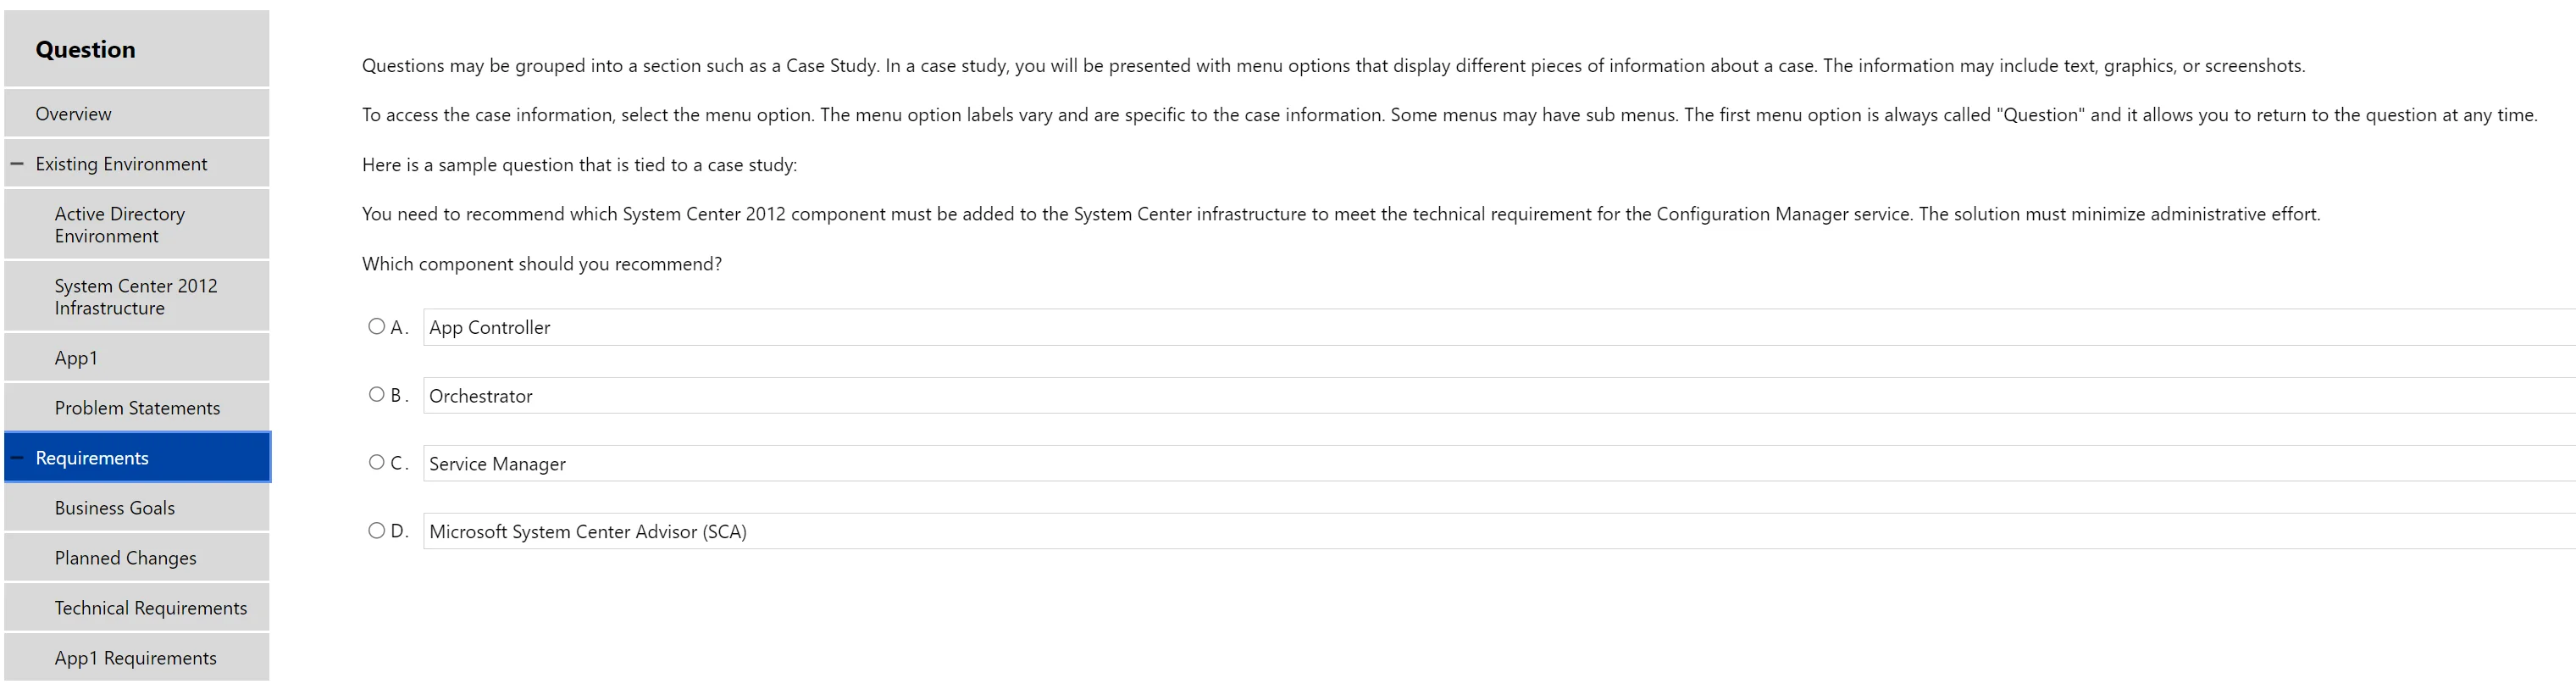Image resolution: width=2576 pixels, height=695 pixels.
Task: Open Active Directory Environment page
Action: [119, 225]
